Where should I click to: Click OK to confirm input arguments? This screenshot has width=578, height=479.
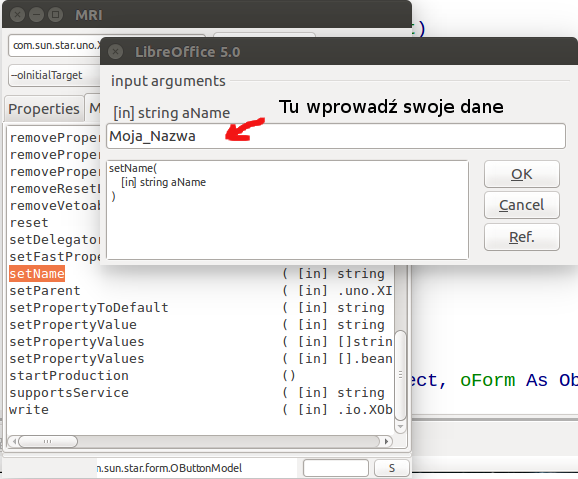click(522, 174)
